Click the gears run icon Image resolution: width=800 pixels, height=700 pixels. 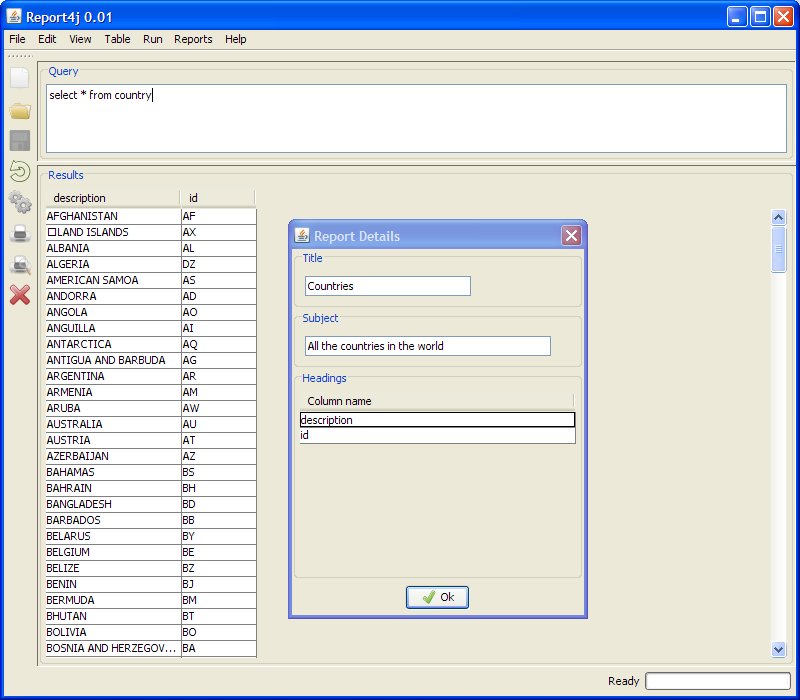coord(20,202)
